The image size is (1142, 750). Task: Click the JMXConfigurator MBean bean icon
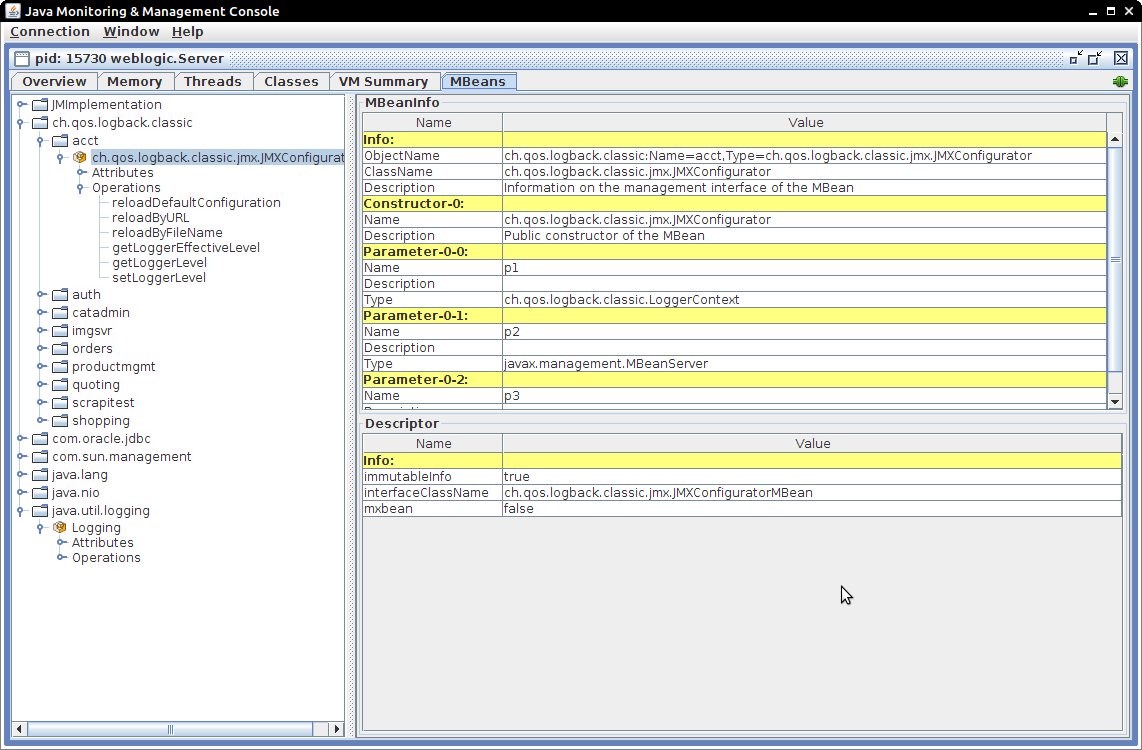(80, 158)
